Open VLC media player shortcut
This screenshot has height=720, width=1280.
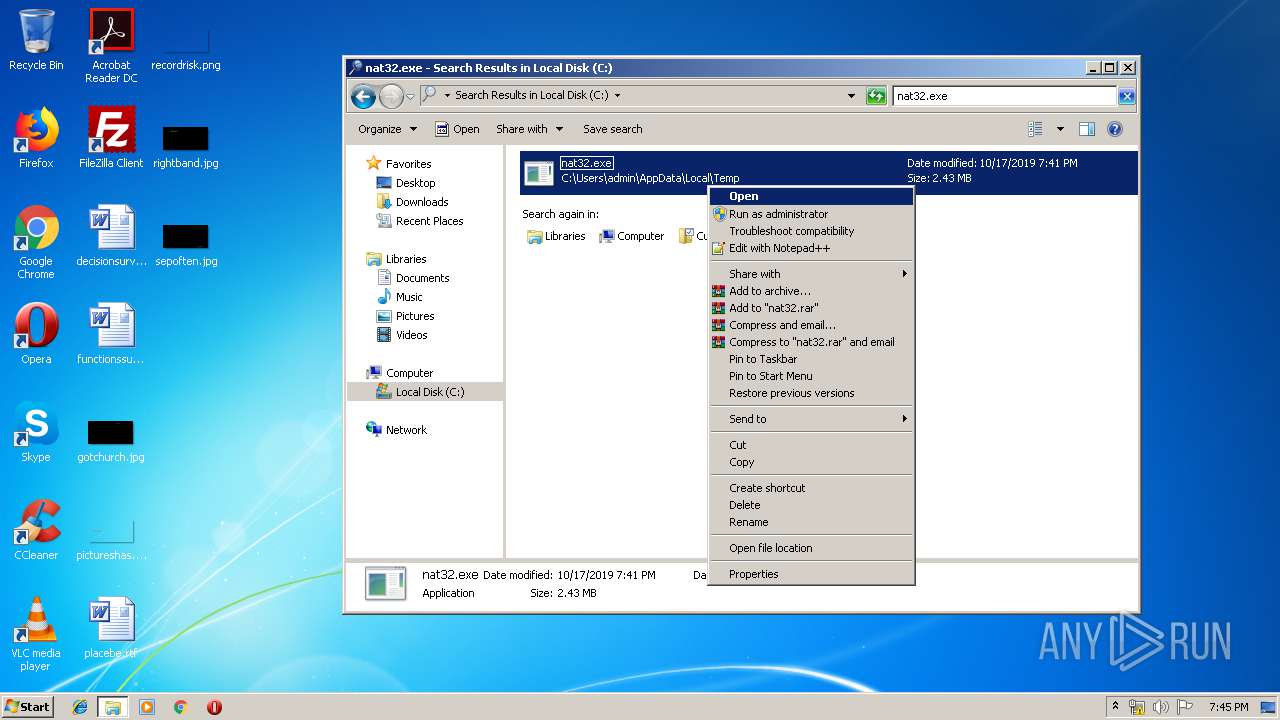coord(36,634)
